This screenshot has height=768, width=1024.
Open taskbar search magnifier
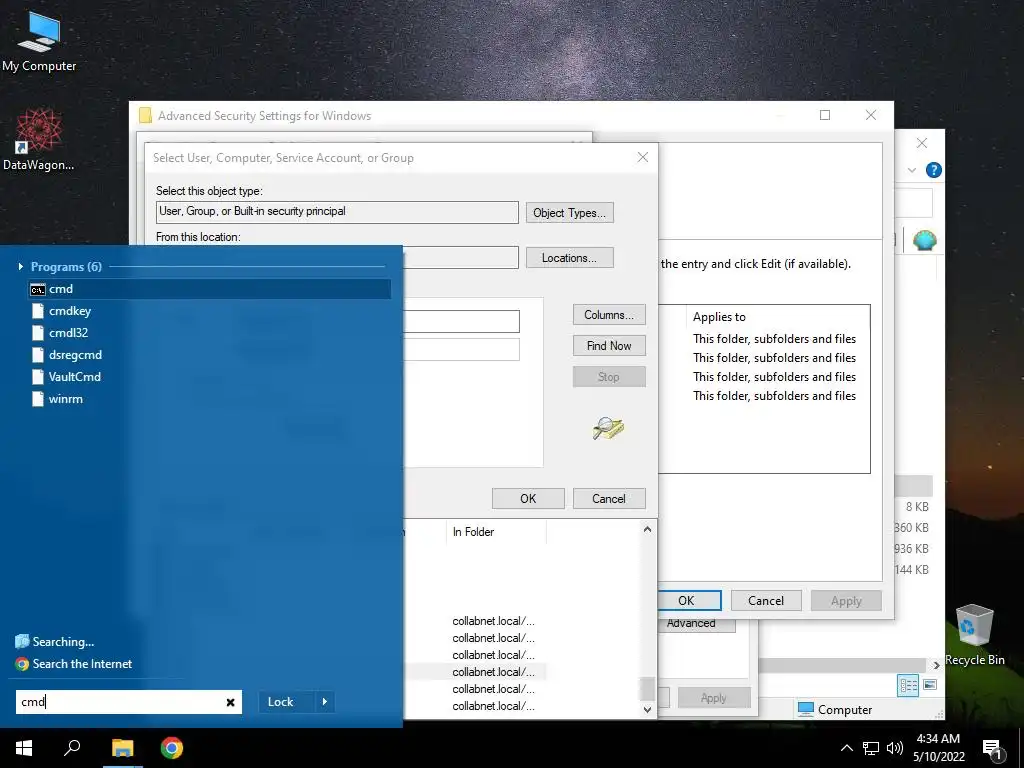(72, 748)
